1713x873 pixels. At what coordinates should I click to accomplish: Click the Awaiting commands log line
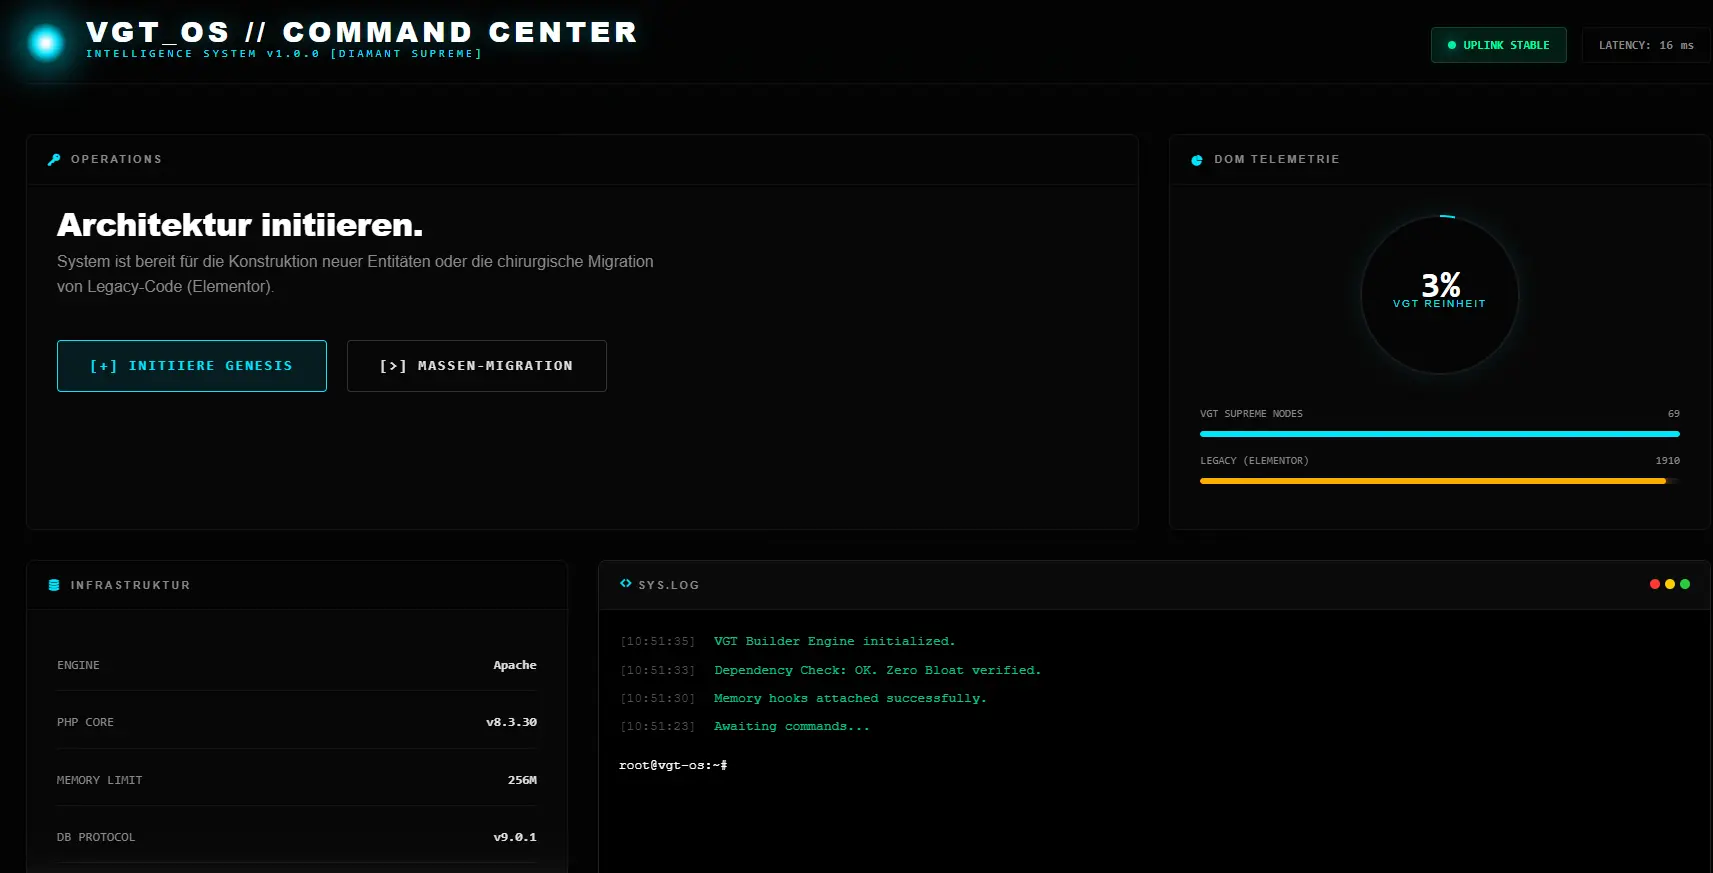(792, 727)
